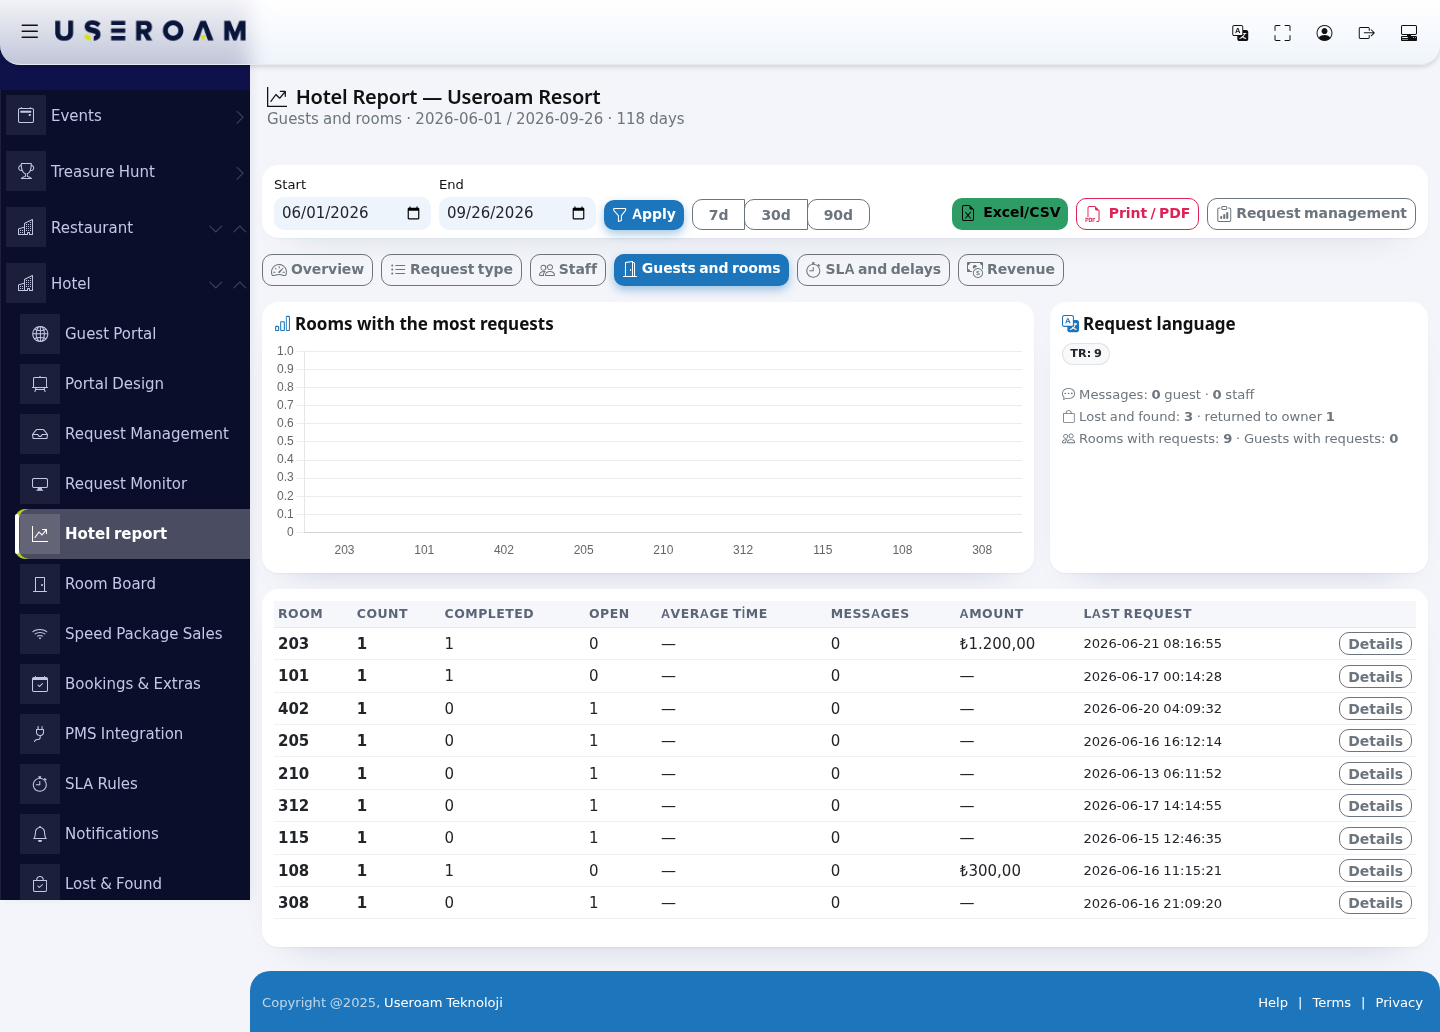Click the Notifications bell icon
Screen dimensions: 1440x1032
(x=40, y=834)
